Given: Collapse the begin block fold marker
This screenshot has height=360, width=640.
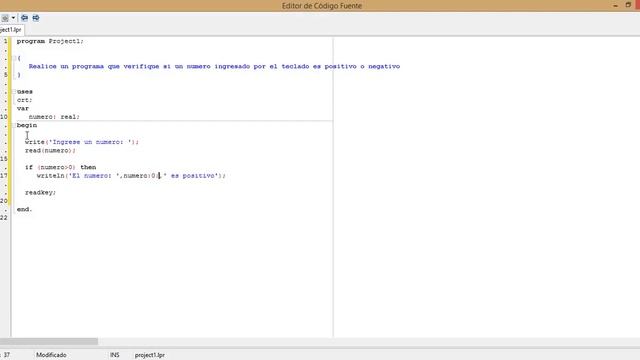Looking at the screenshot, I should point(14,125).
